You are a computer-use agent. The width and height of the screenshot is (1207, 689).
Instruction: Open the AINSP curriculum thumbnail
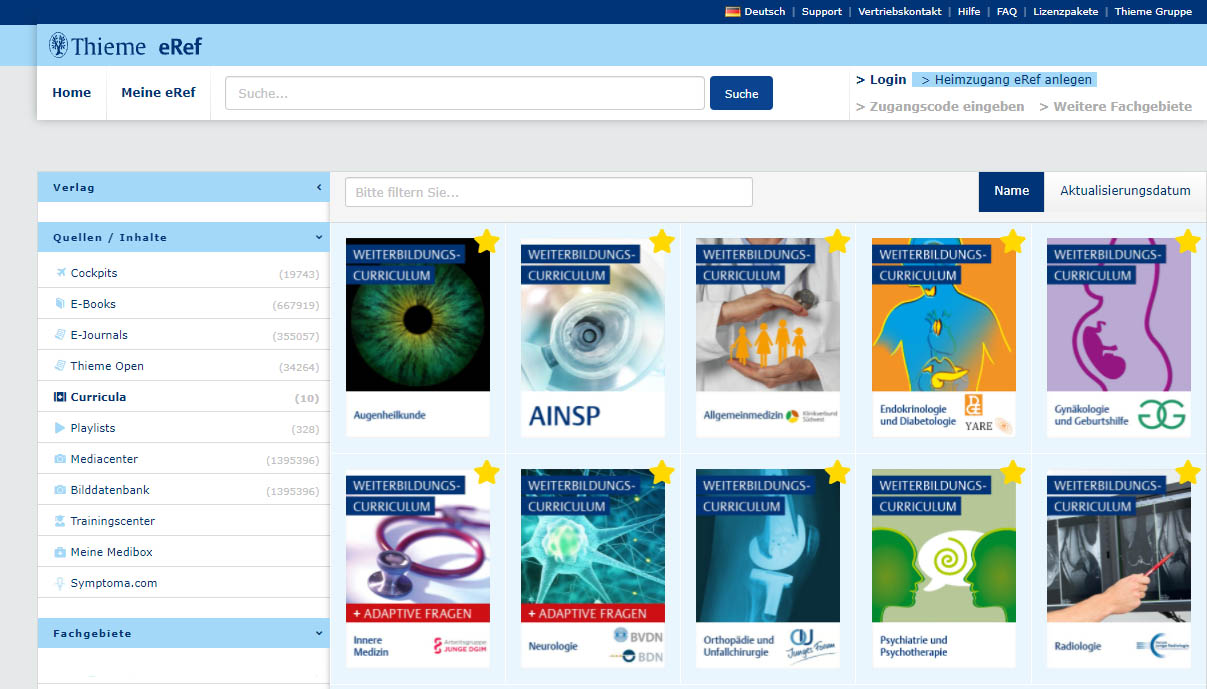click(x=593, y=337)
